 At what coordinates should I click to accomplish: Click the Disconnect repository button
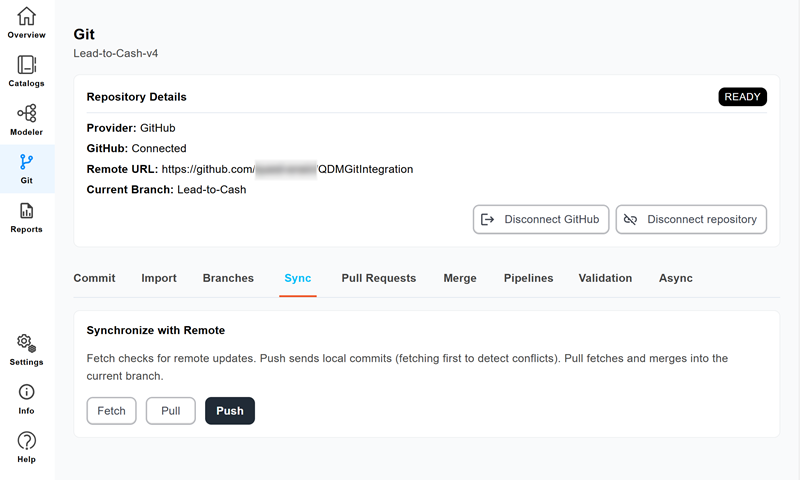point(691,219)
